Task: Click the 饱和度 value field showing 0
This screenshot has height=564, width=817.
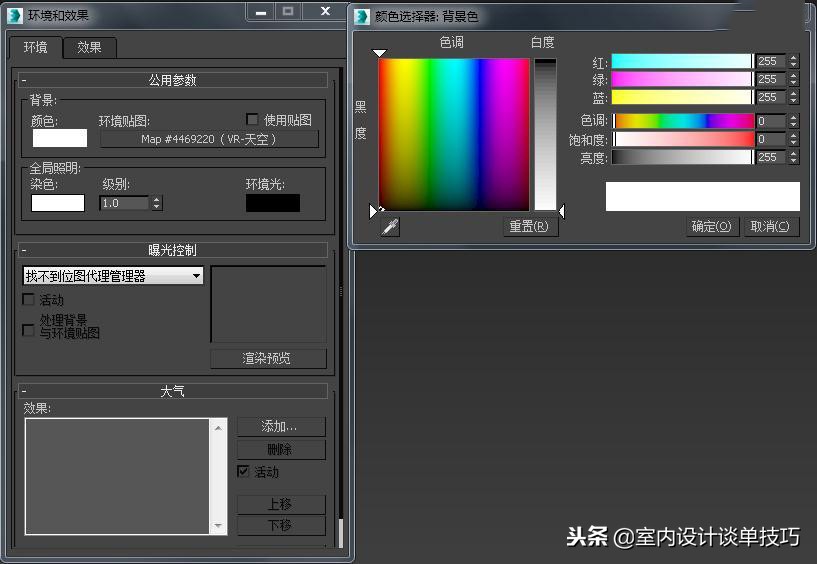Action: [771, 139]
